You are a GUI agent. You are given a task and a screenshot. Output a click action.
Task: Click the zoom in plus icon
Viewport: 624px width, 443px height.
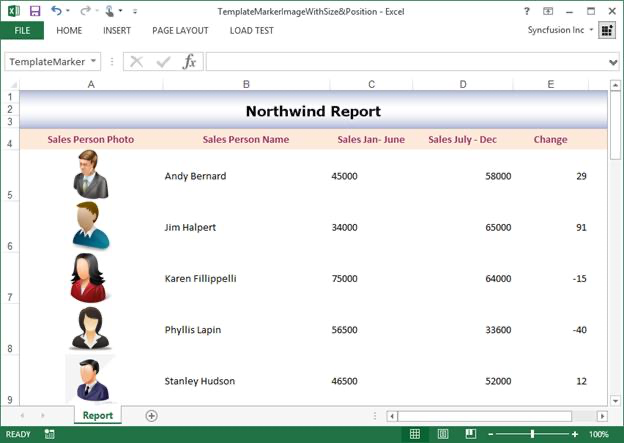(574, 435)
